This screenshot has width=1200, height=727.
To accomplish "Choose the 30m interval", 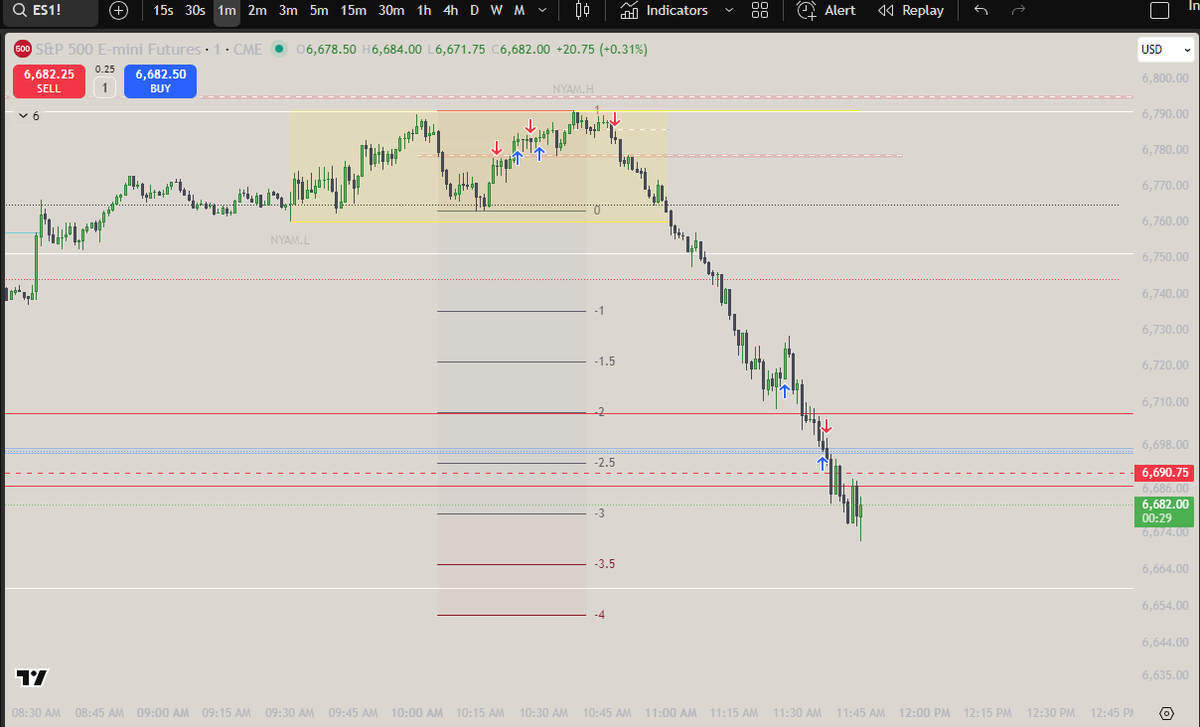I will pyautogui.click(x=391, y=11).
